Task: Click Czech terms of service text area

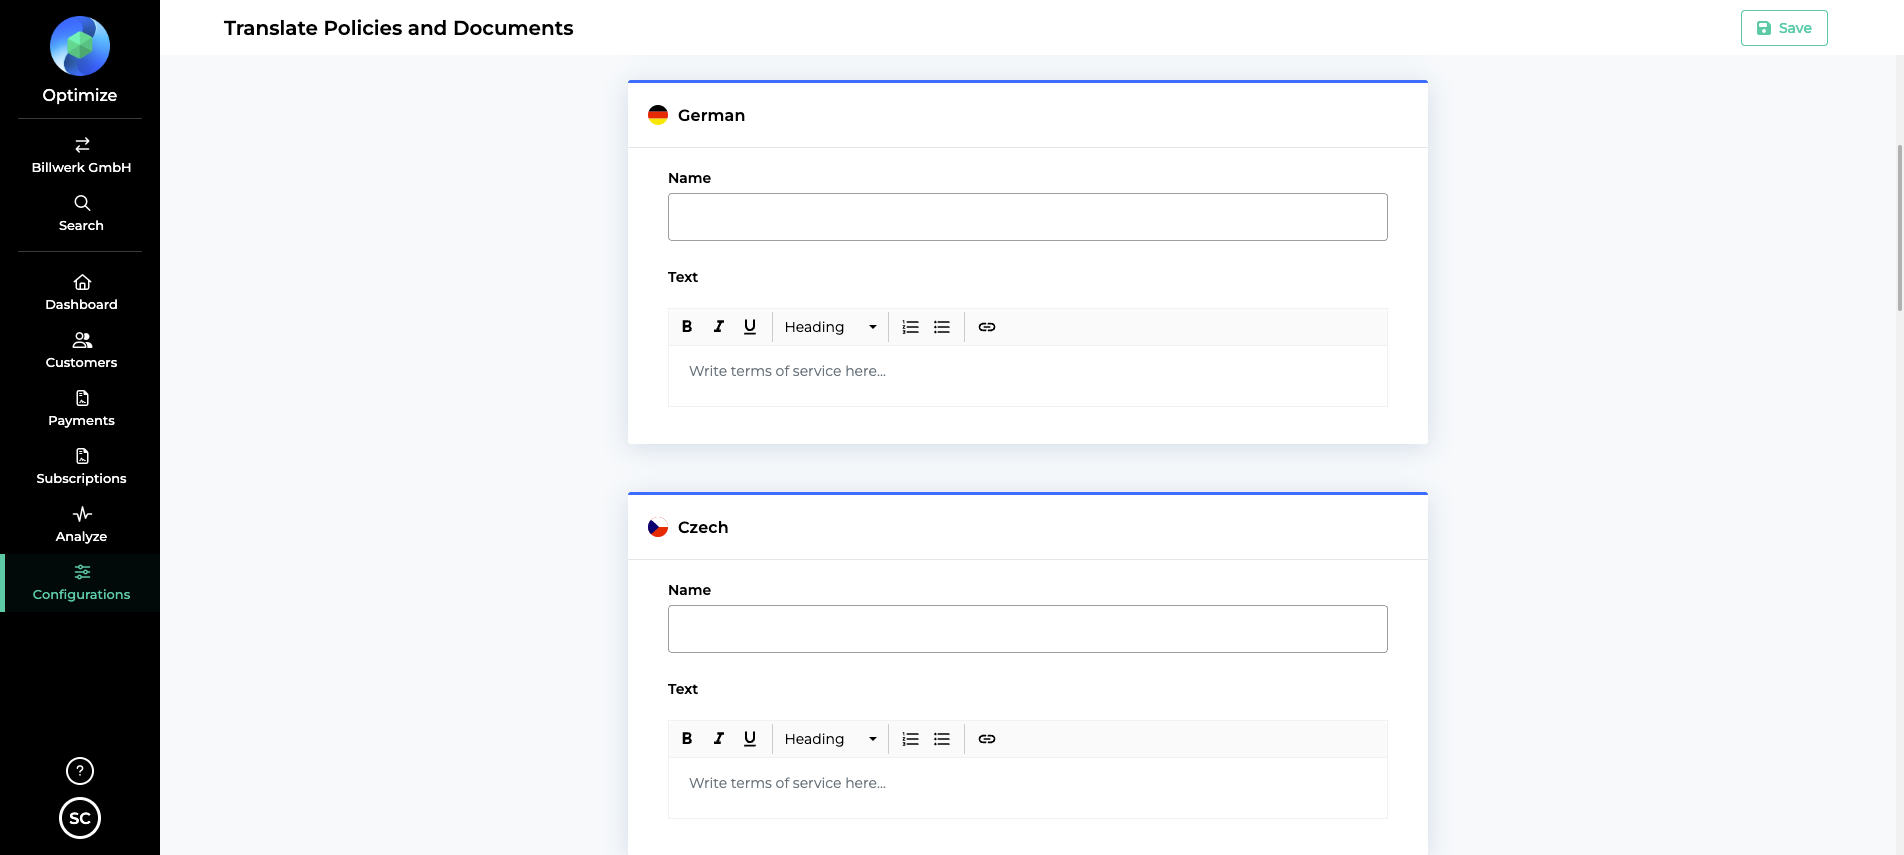Action: 1028,788
